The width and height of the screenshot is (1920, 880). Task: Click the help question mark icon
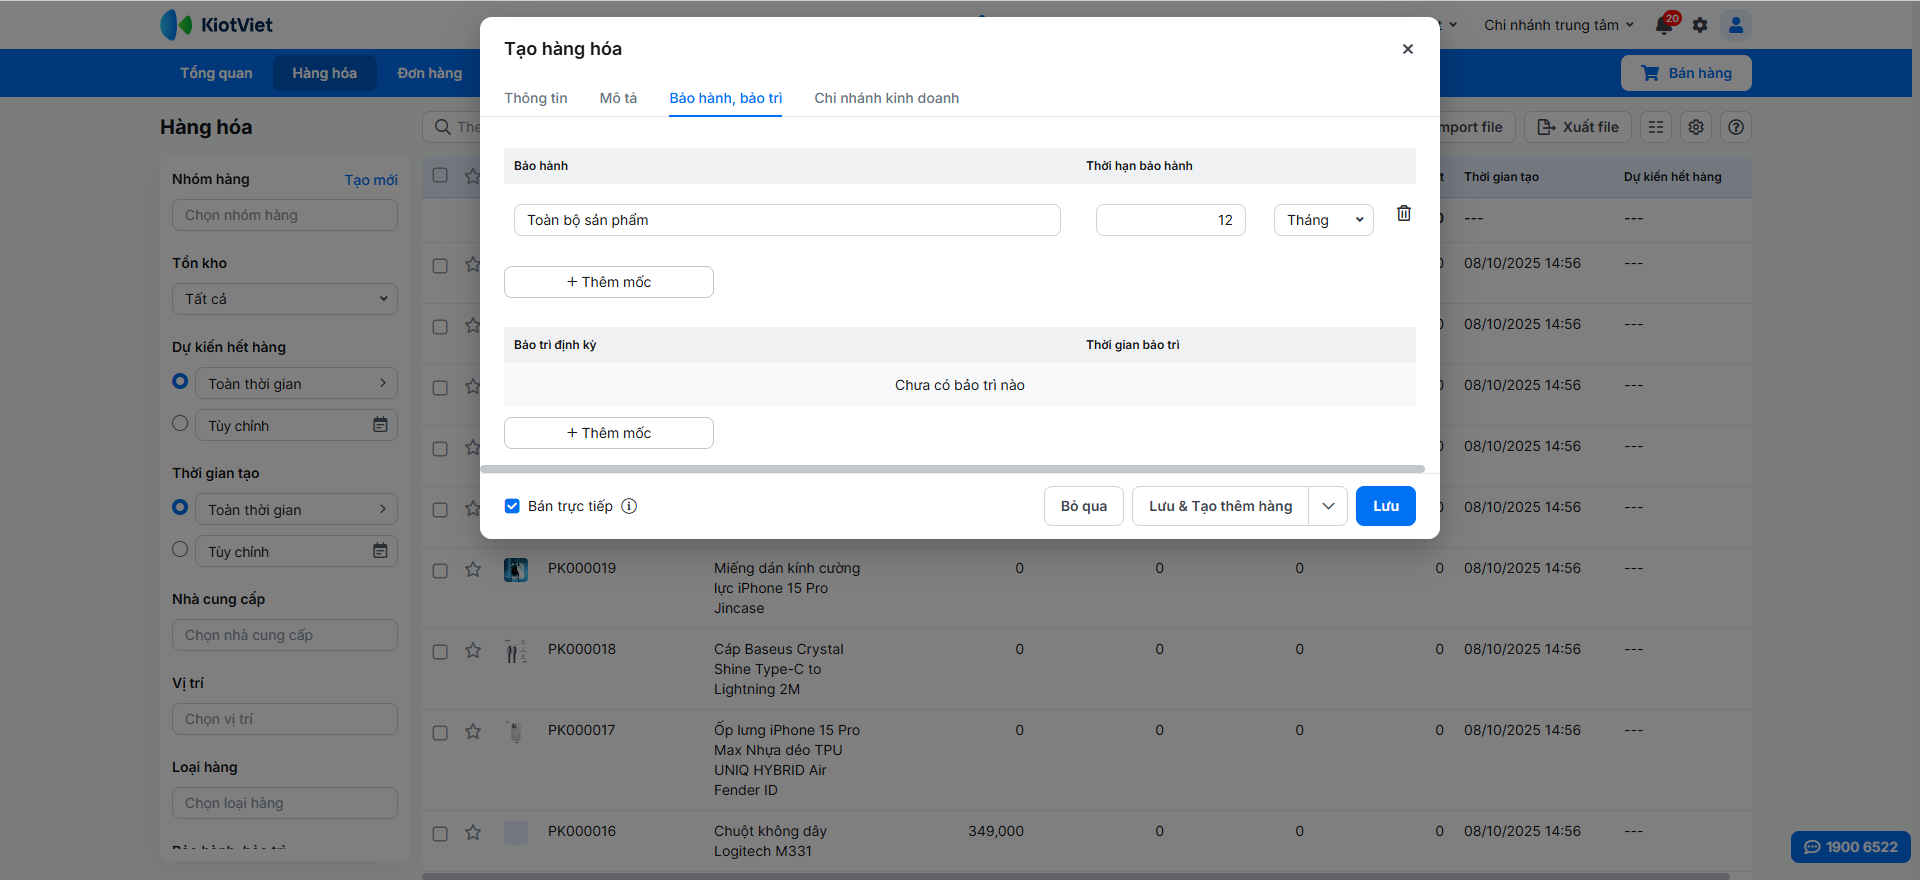tap(1736, 127)
